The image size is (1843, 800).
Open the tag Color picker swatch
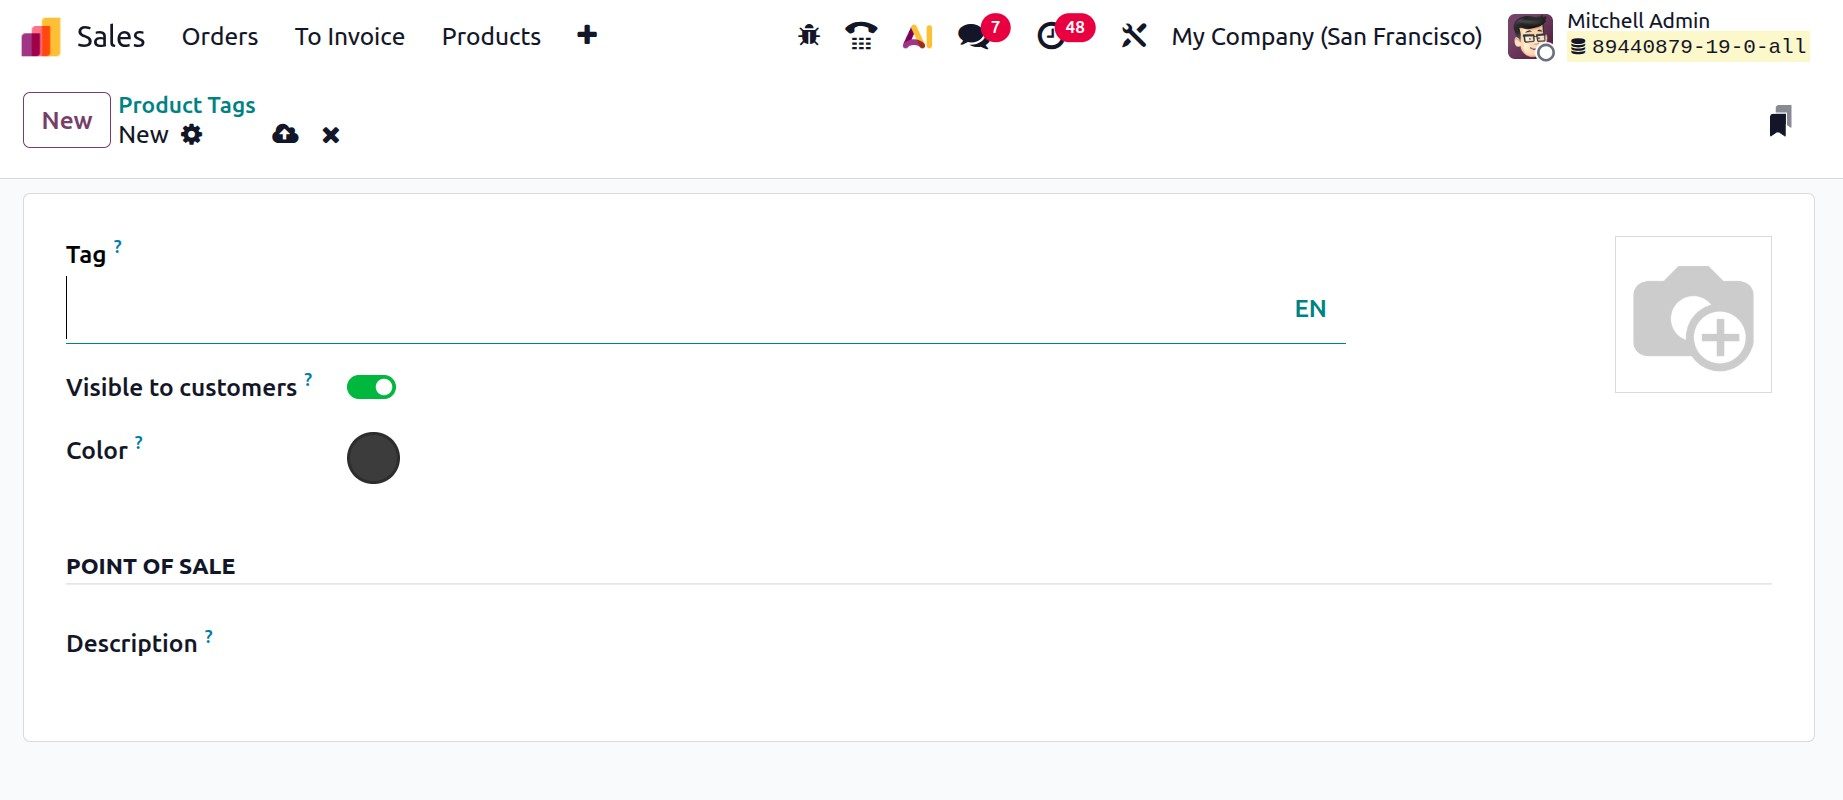[x=373, y=458]
